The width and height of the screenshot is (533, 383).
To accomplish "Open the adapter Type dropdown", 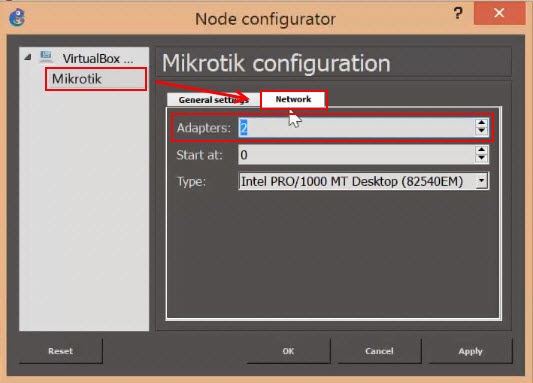I will pyautogui.click(x=364, y=181).
